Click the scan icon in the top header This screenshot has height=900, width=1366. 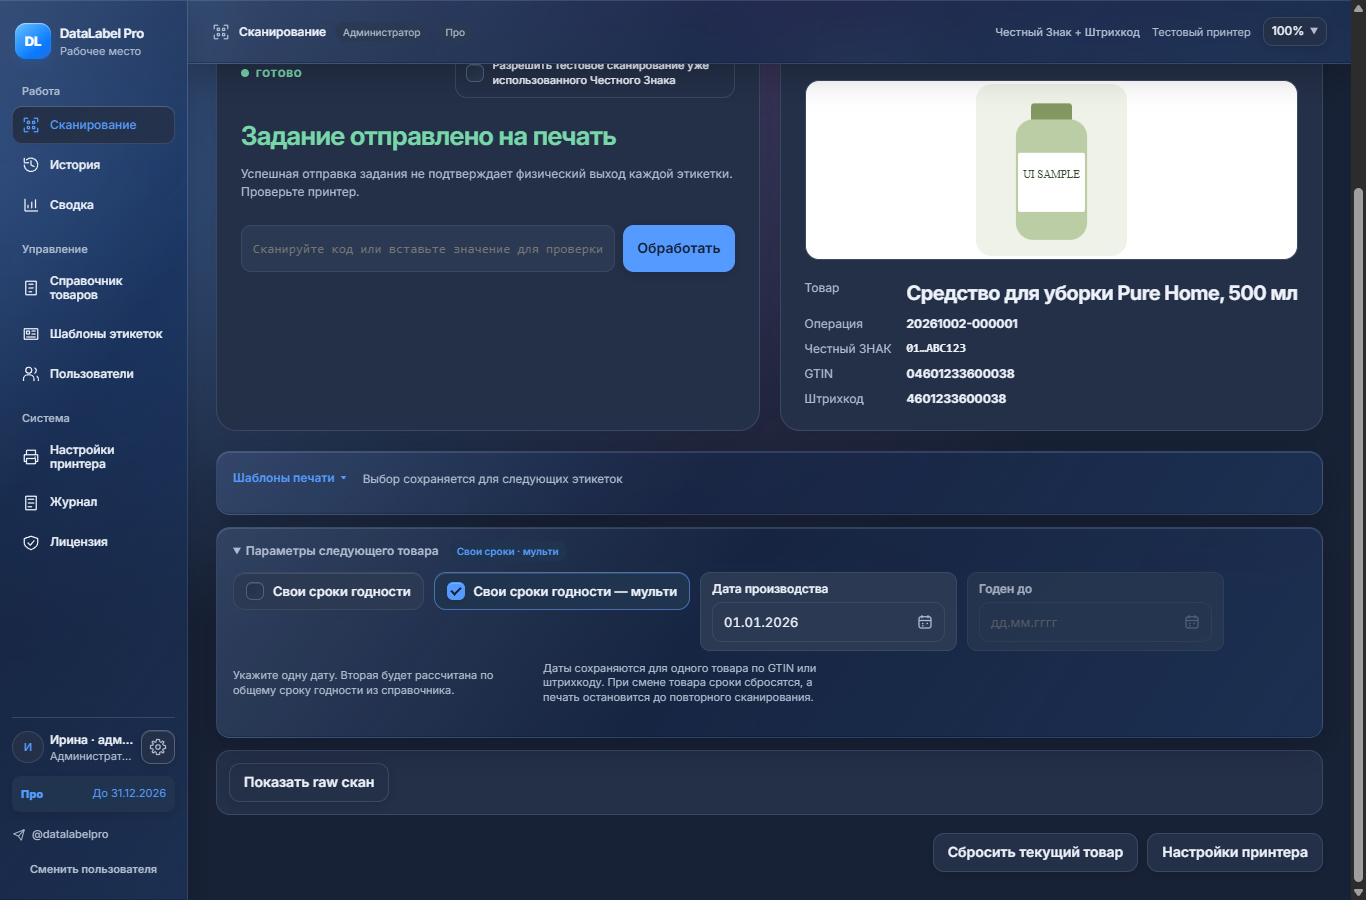pyautogui.click(x=221, y=32)
